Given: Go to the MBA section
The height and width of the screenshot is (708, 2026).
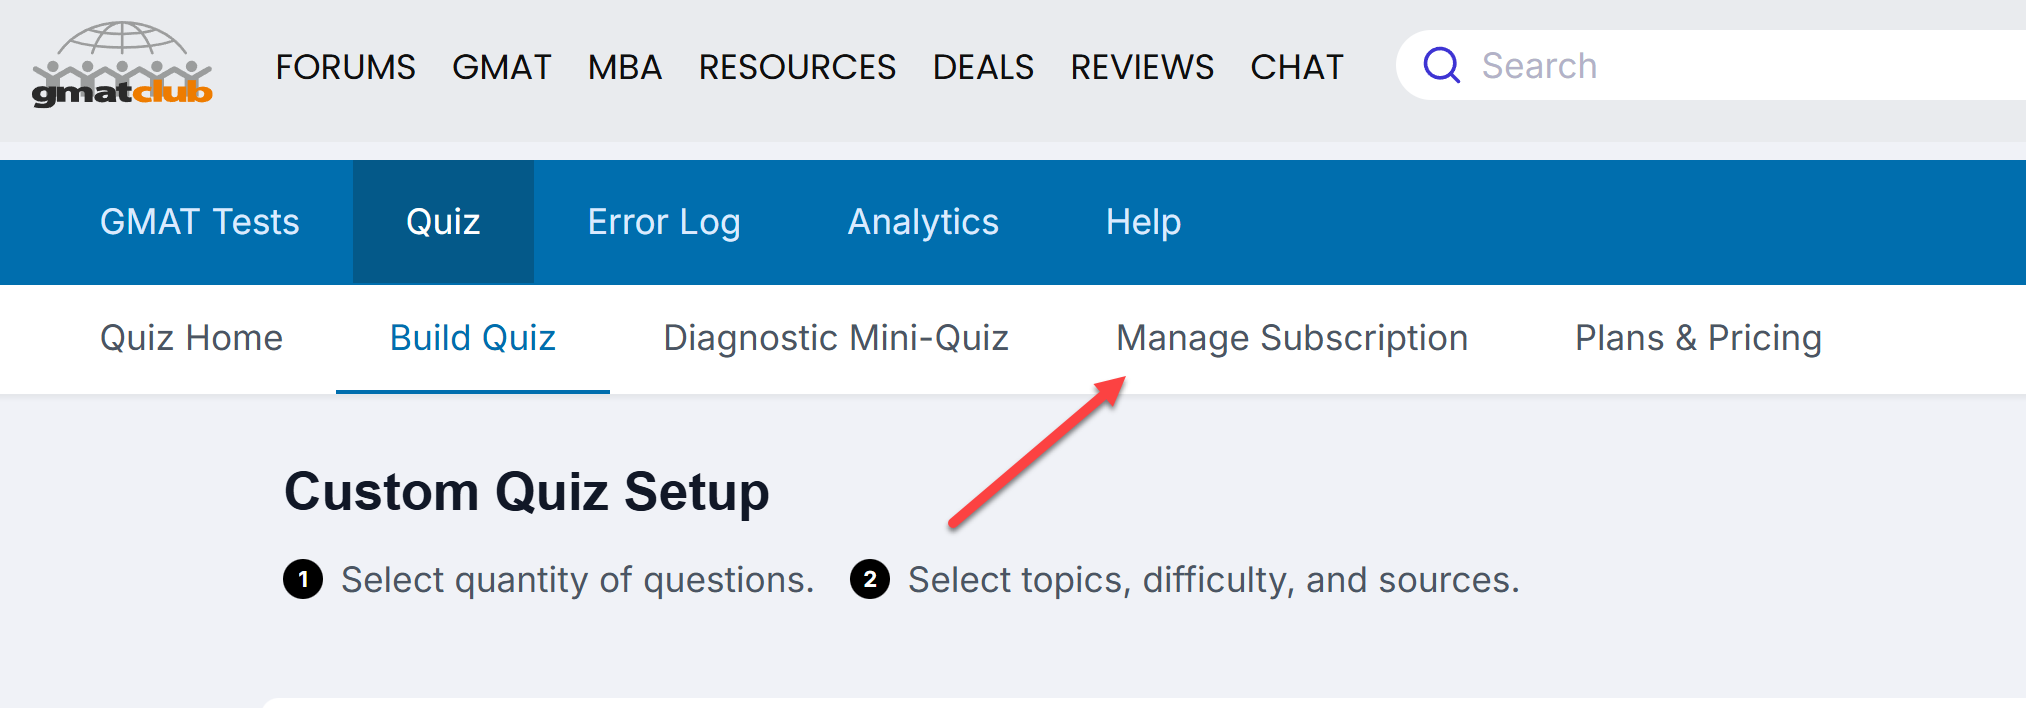Looking at the screenshot, I should point(625,67).
